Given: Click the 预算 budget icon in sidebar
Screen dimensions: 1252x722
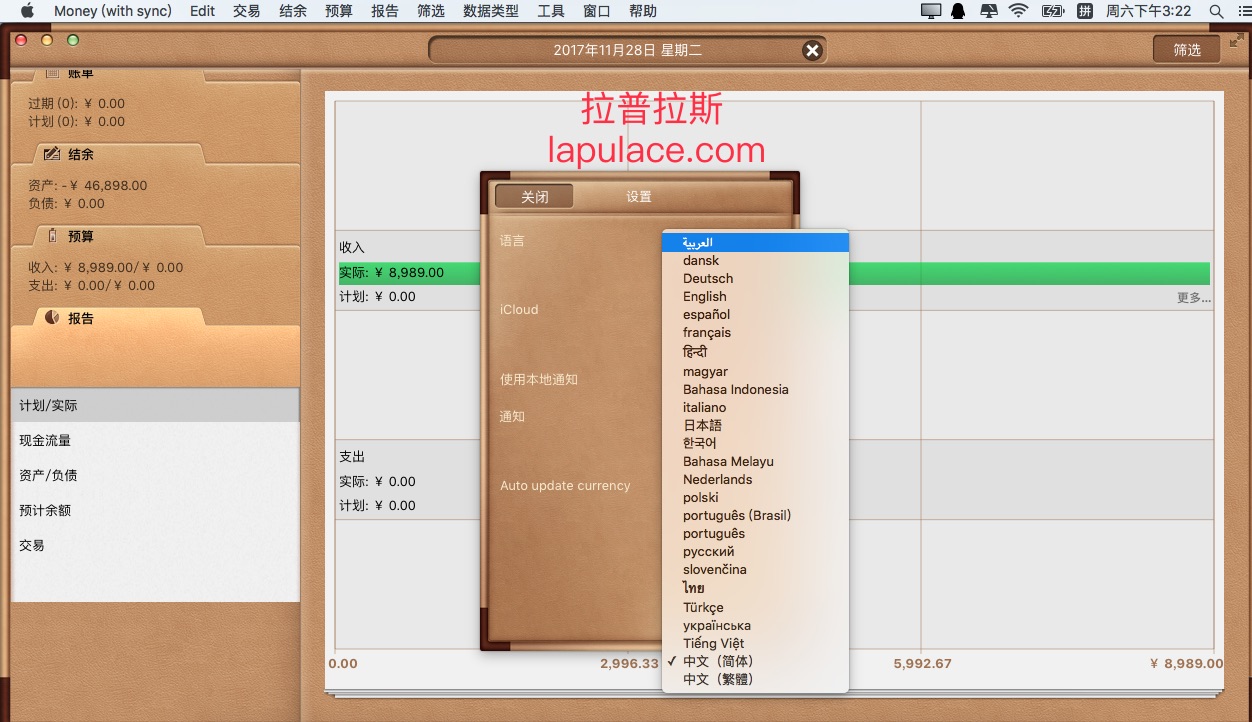Looking at the screenshot, I should click(52, 236).
